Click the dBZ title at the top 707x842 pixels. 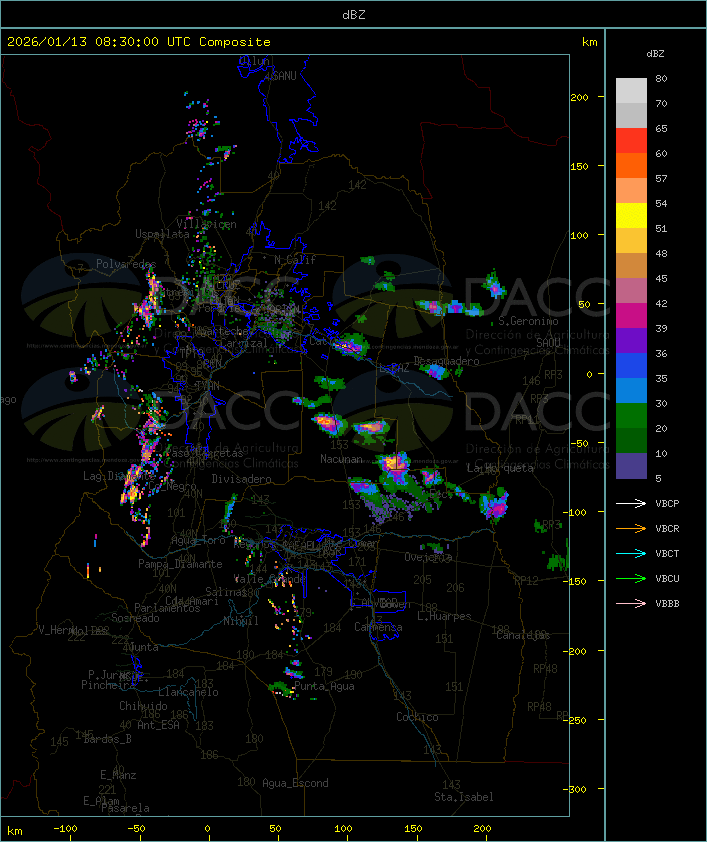click(x=353, y=14)
